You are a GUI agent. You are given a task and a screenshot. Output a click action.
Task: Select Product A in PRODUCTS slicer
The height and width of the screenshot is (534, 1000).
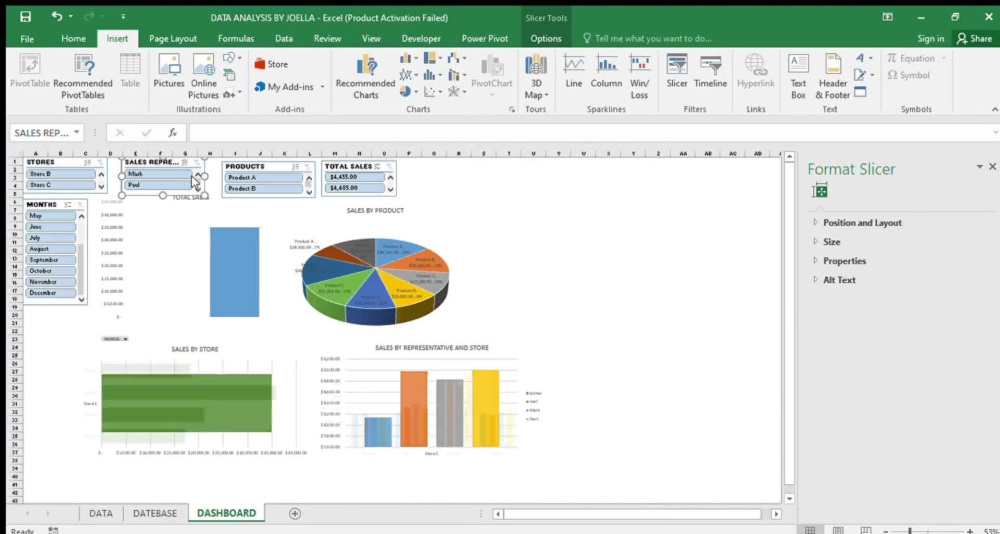click(263, 177)
